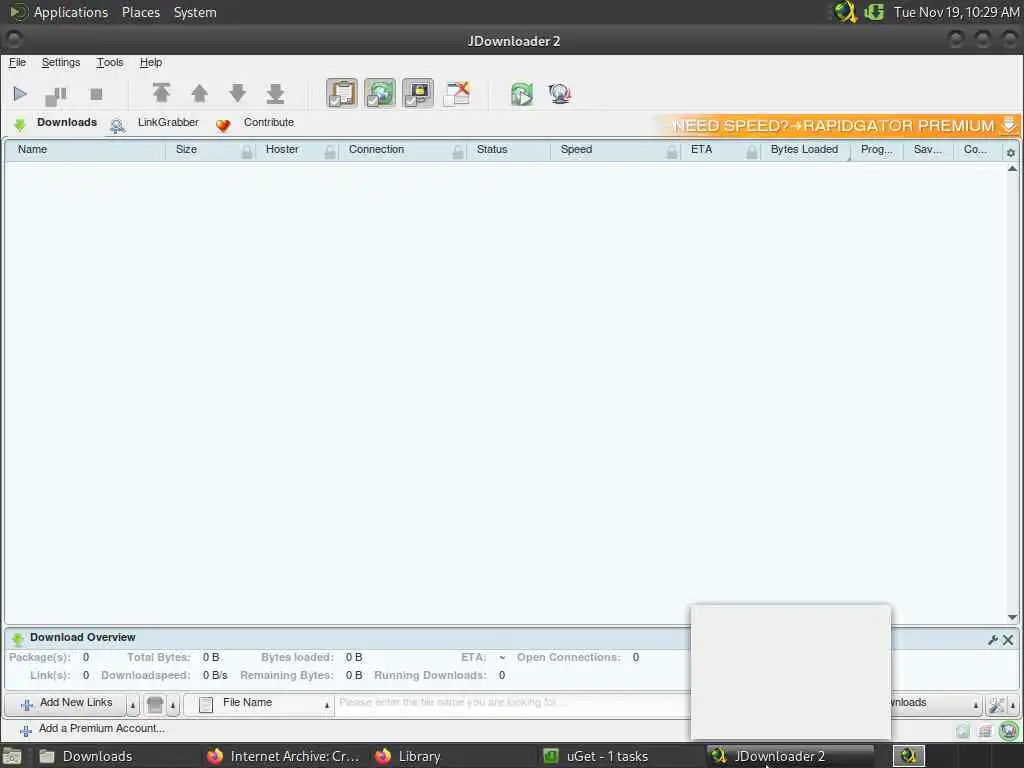Expand the arrow beside the tools icon
1024x768 pixels.
[x=1013, y=705]
